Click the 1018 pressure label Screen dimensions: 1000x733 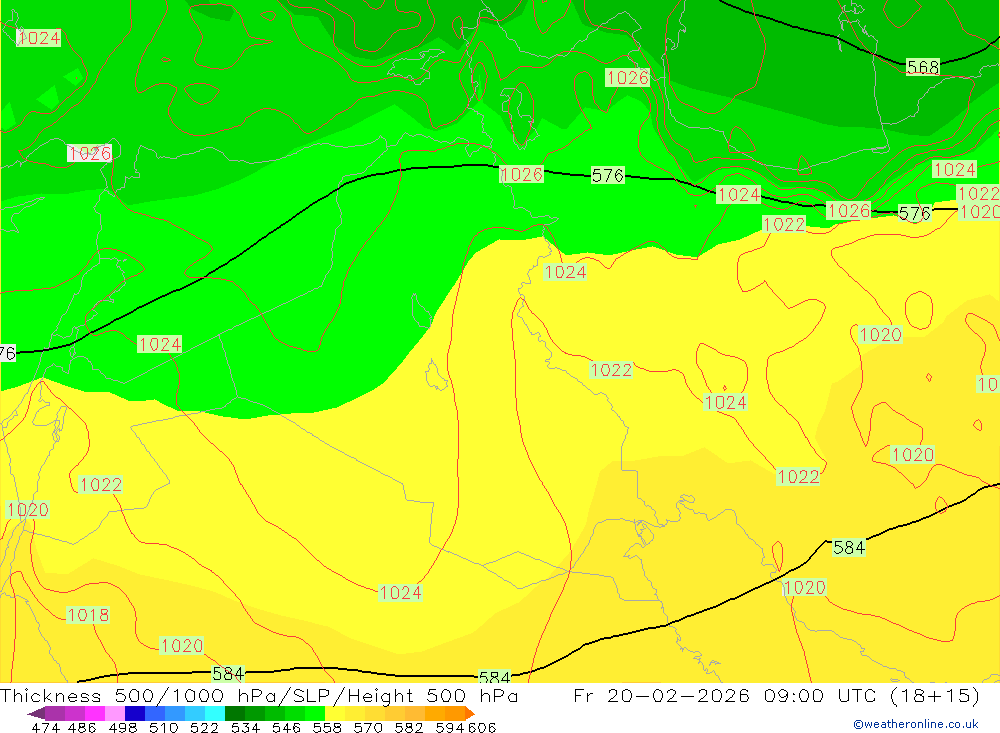(x=88, y=615)
